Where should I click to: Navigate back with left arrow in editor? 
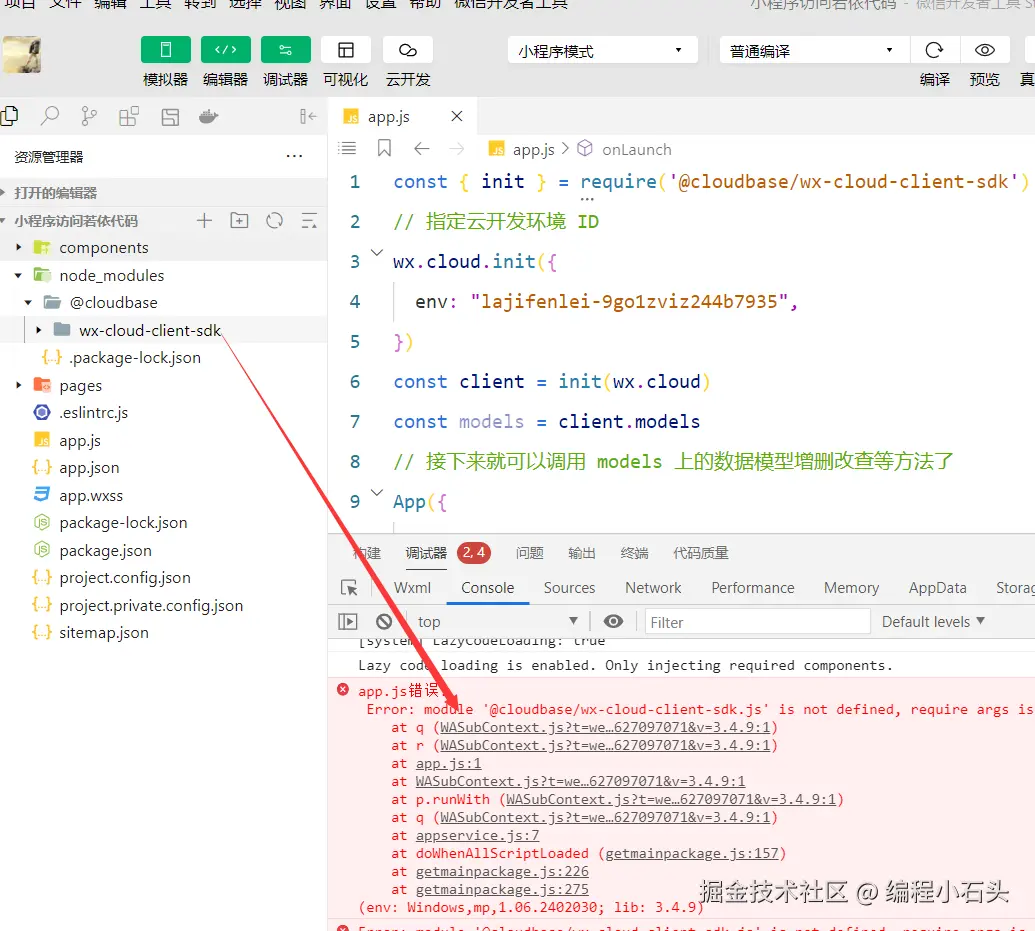coord(422,149)
